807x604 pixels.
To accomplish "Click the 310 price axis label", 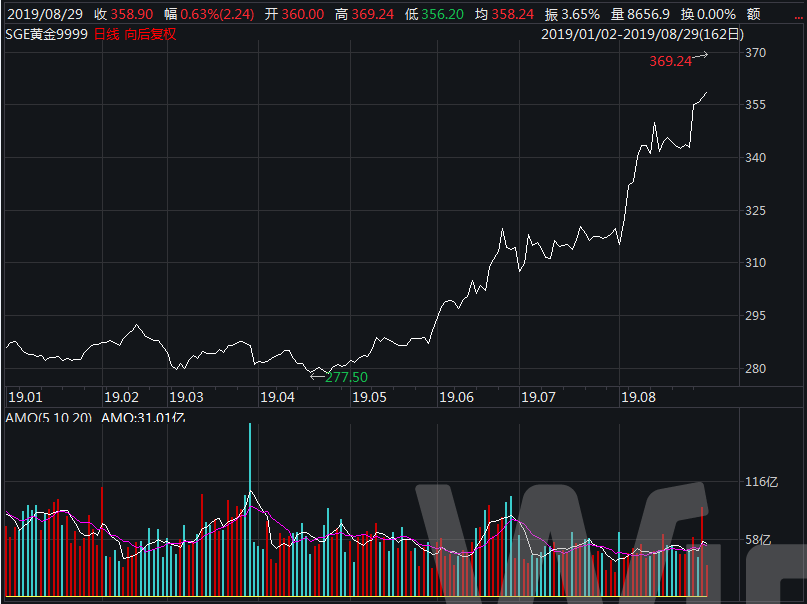I will tap(755, 263).
